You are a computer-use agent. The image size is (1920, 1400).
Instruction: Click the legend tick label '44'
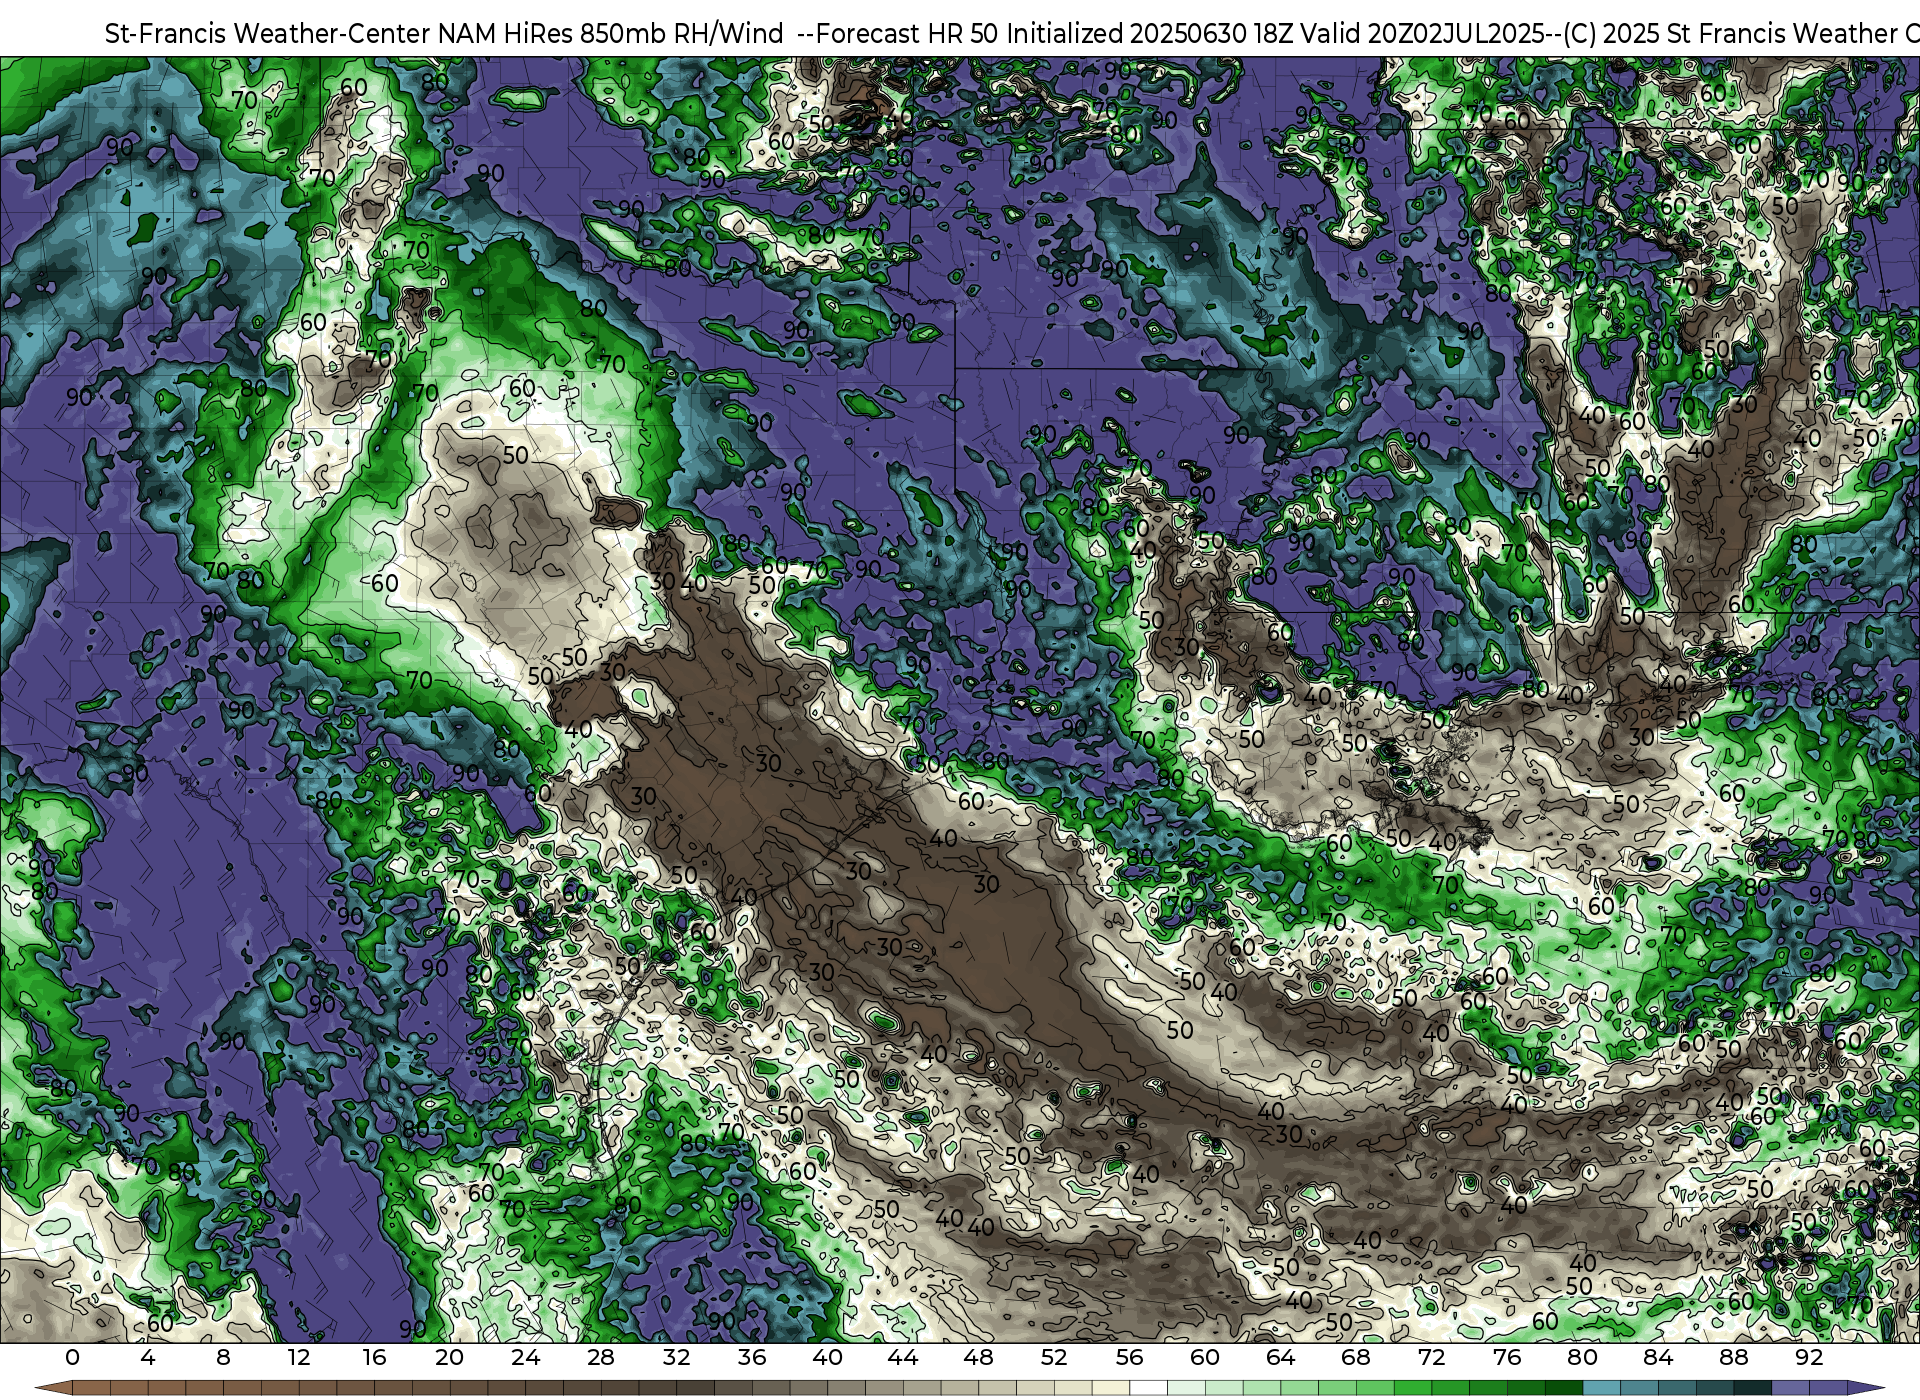[x=903, y=1357]
